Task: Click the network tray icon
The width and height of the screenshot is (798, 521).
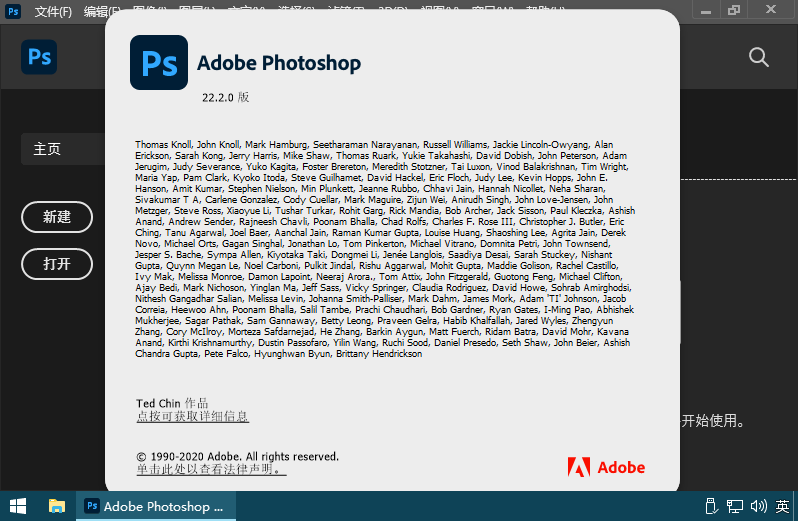Action: pos(734,506)
